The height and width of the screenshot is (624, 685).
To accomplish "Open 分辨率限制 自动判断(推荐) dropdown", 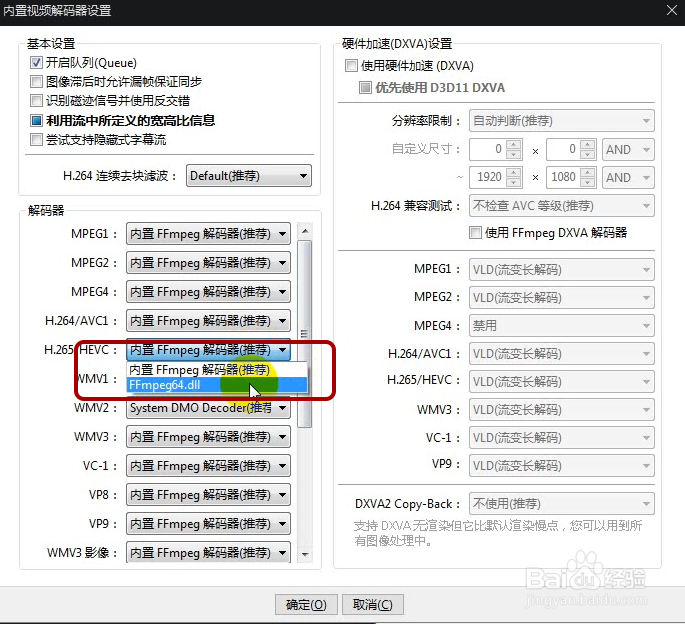I will pos(562,121).
